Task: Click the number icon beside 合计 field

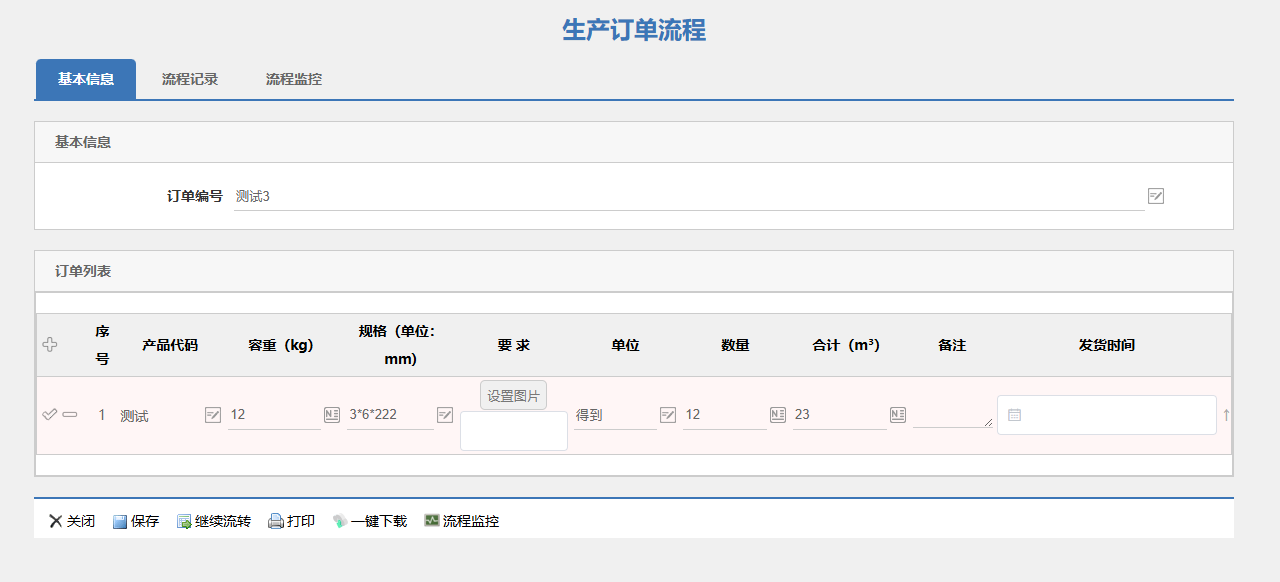Action: (898, 415)
